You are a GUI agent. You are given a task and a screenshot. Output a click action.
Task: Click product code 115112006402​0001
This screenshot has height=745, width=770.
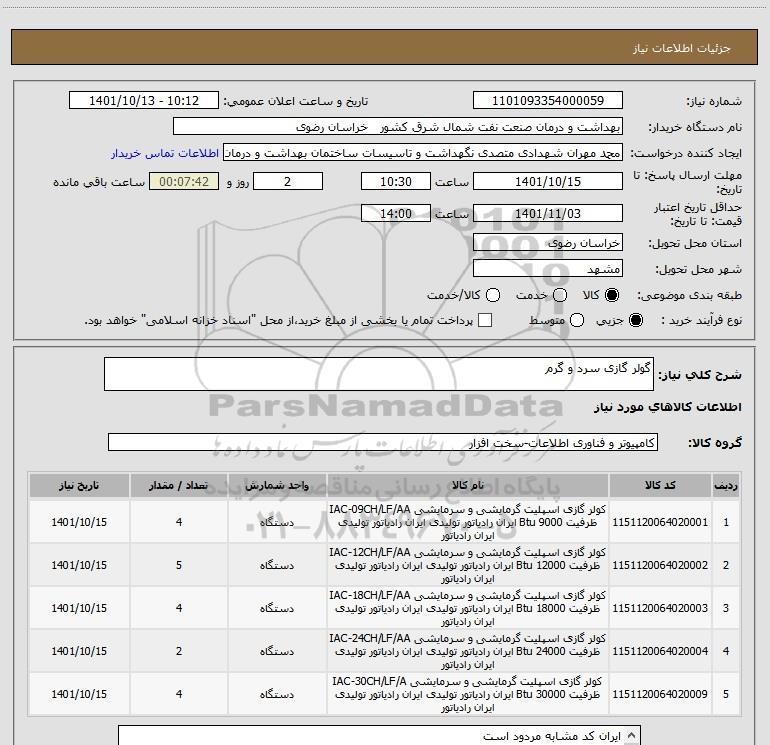(660, 522)
